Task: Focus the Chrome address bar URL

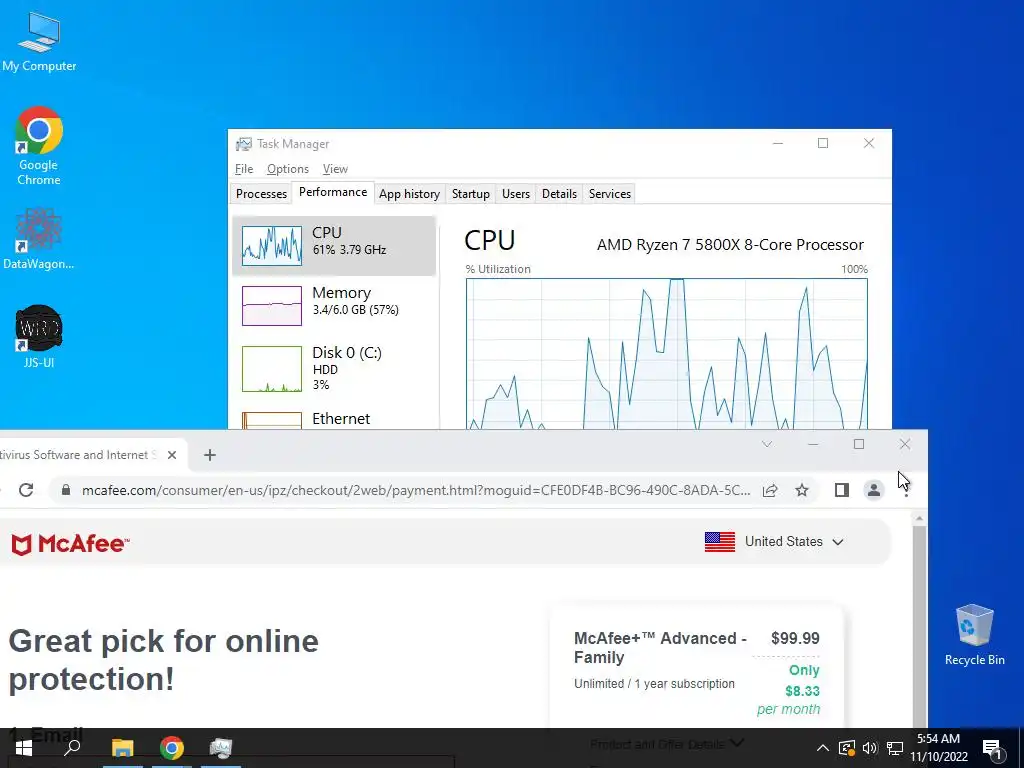Action: 415,490
